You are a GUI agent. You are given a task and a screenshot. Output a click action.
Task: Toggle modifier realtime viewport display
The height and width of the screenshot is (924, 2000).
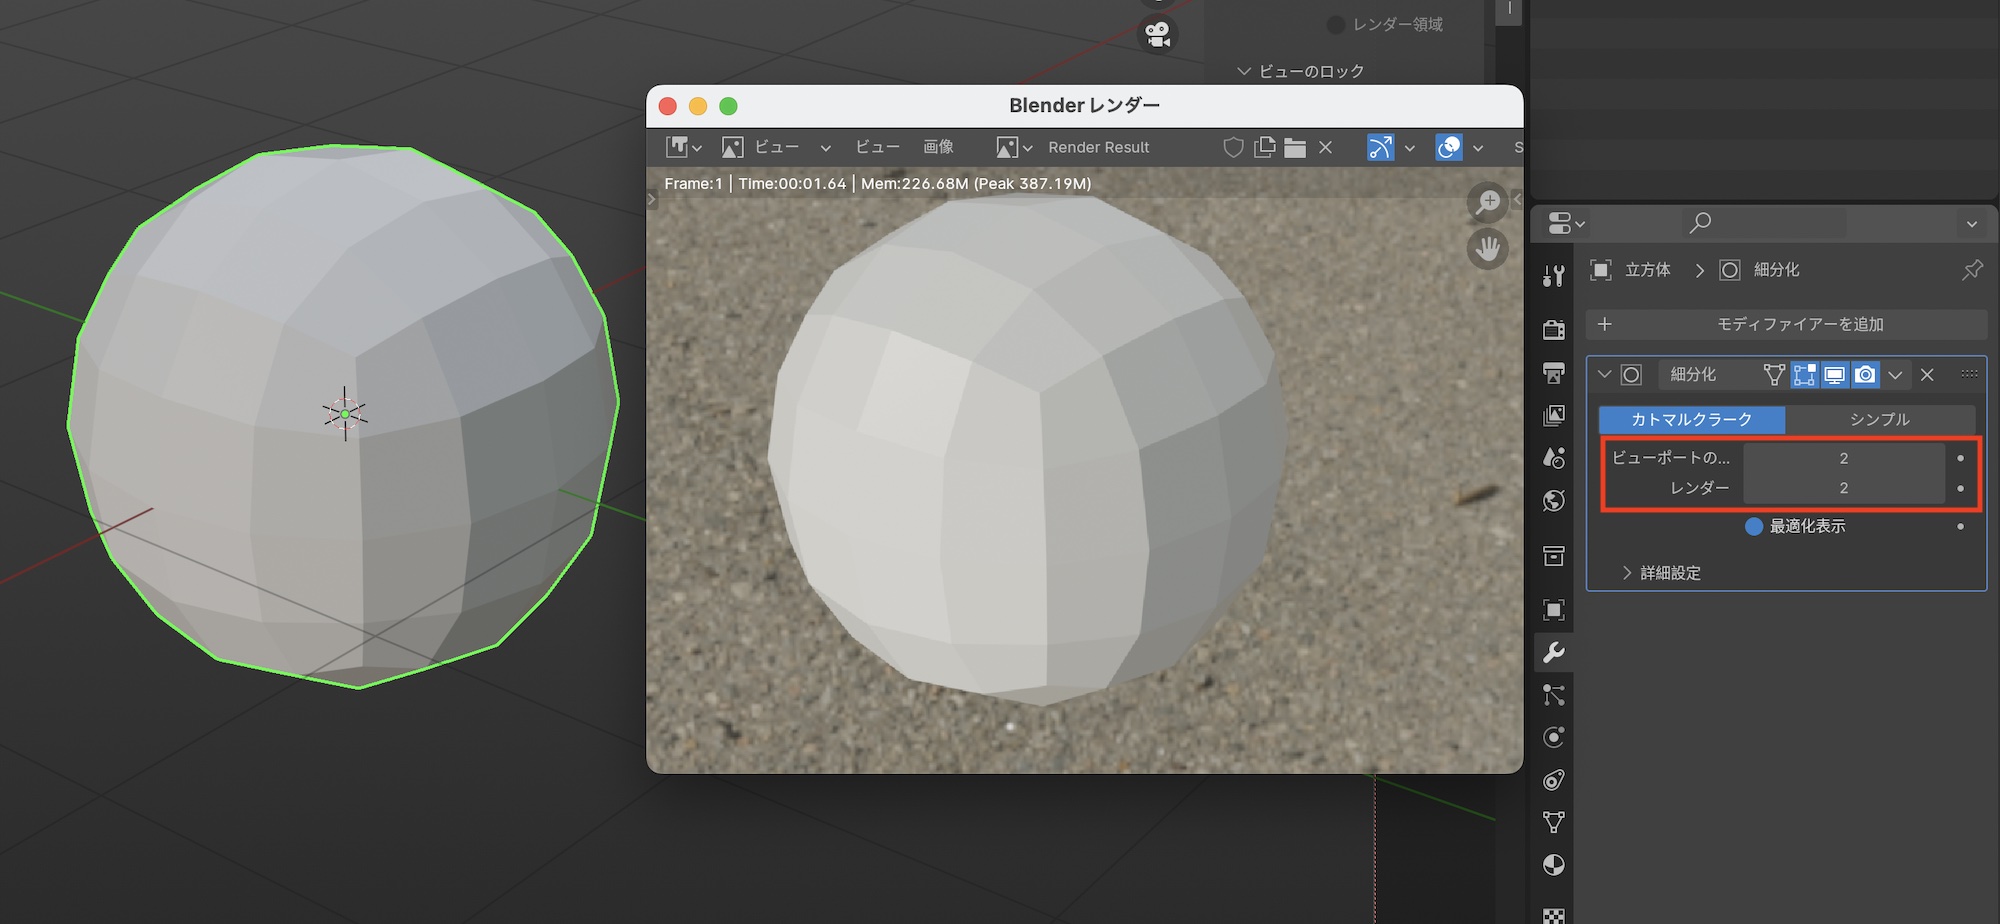point(1834,375)
